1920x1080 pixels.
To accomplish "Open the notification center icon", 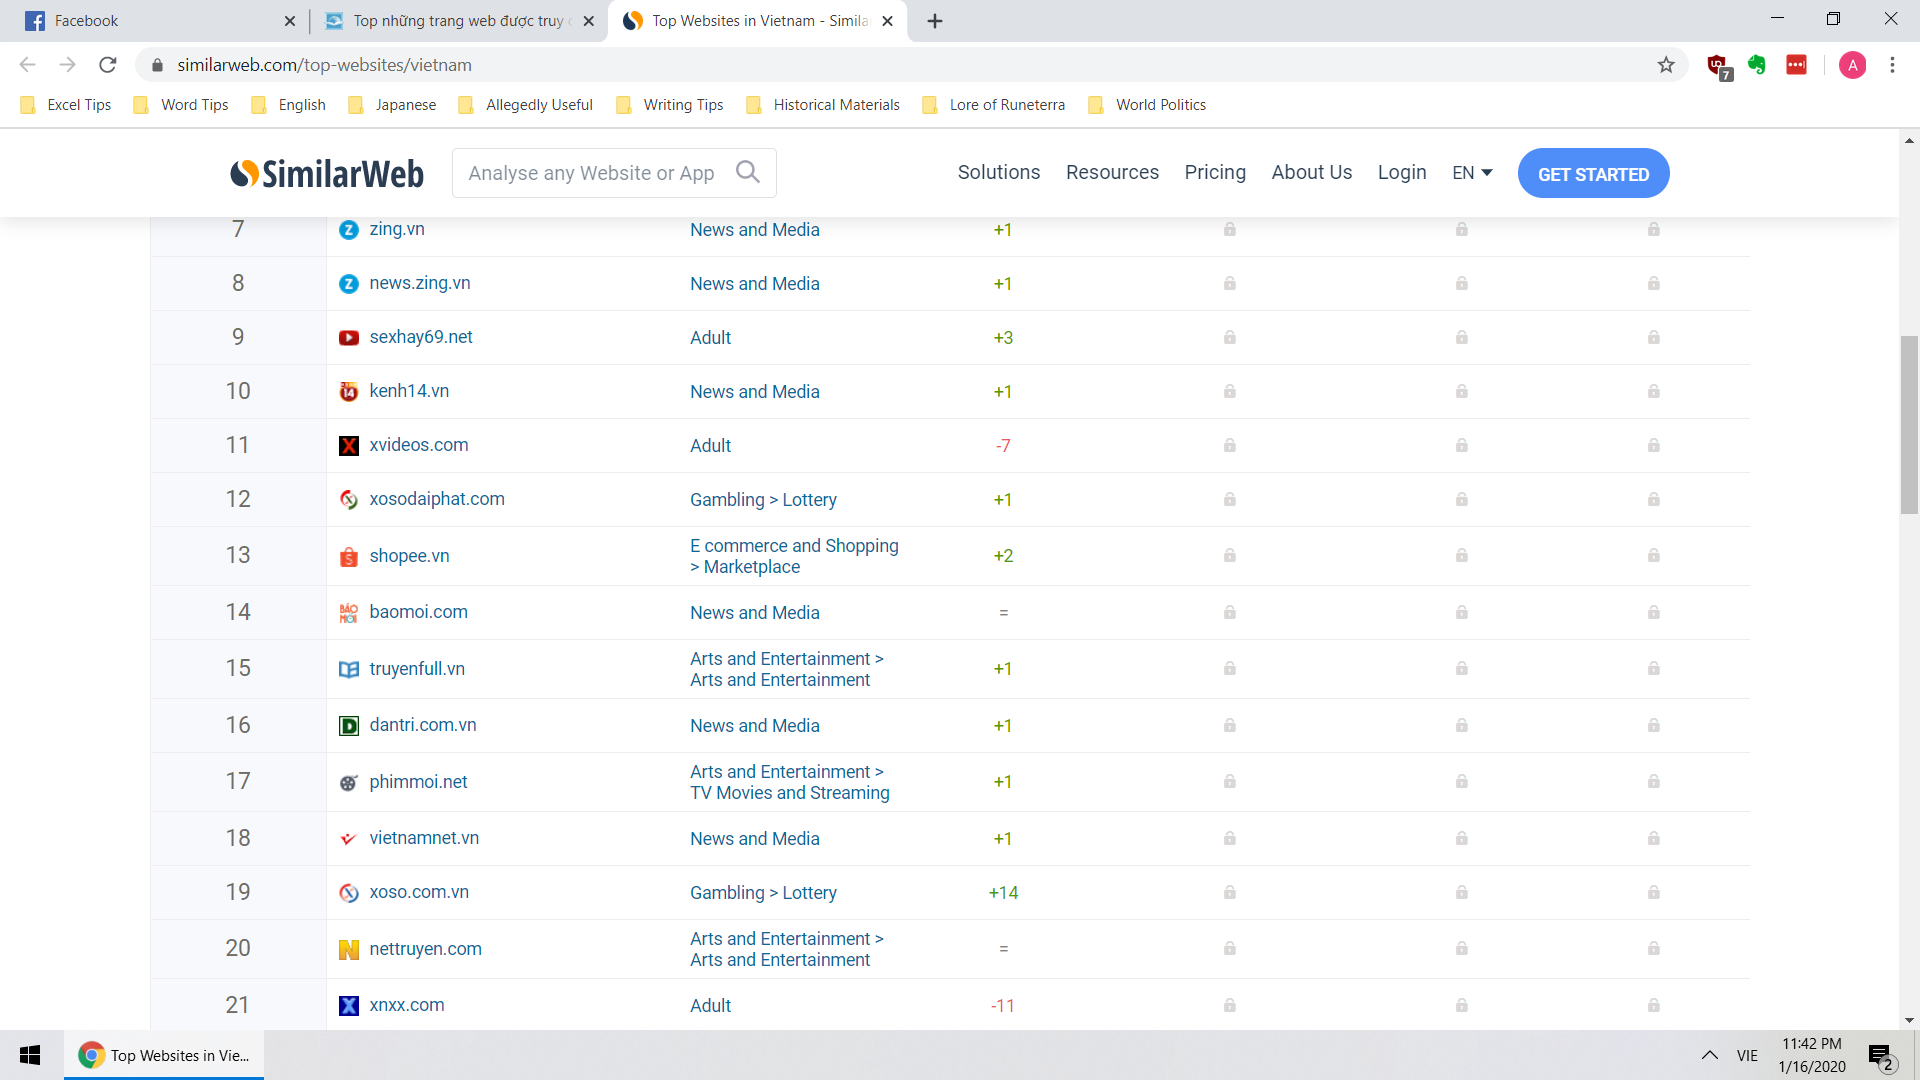I will [1881, 1055].
